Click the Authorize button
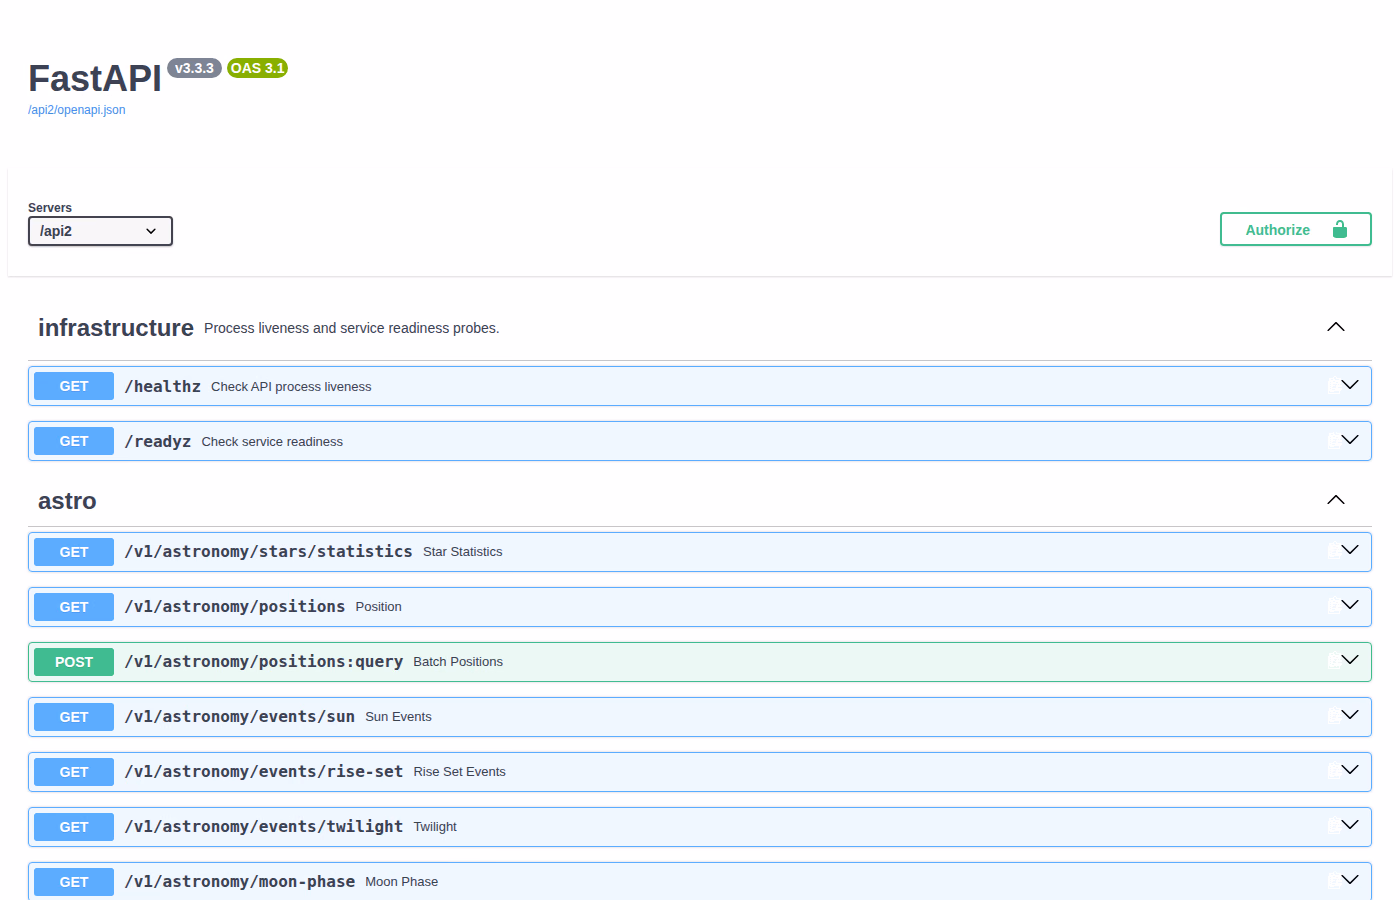 pyautogui.click(x=1296, y=229)
